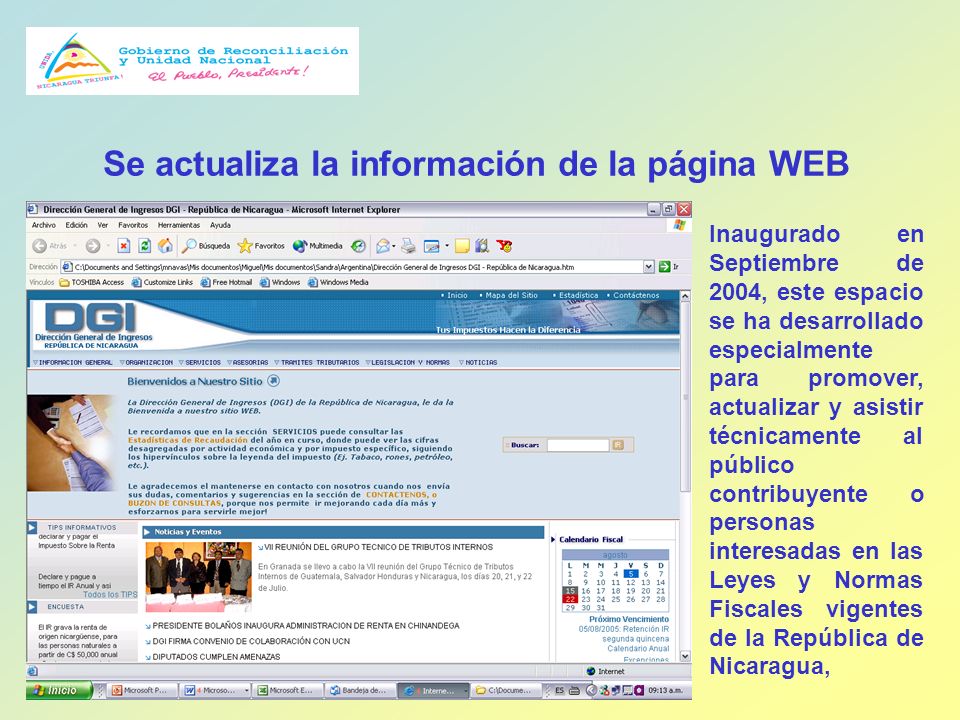Click the Inicio link in the site header

pyautogui.click(x=457, y=295)
